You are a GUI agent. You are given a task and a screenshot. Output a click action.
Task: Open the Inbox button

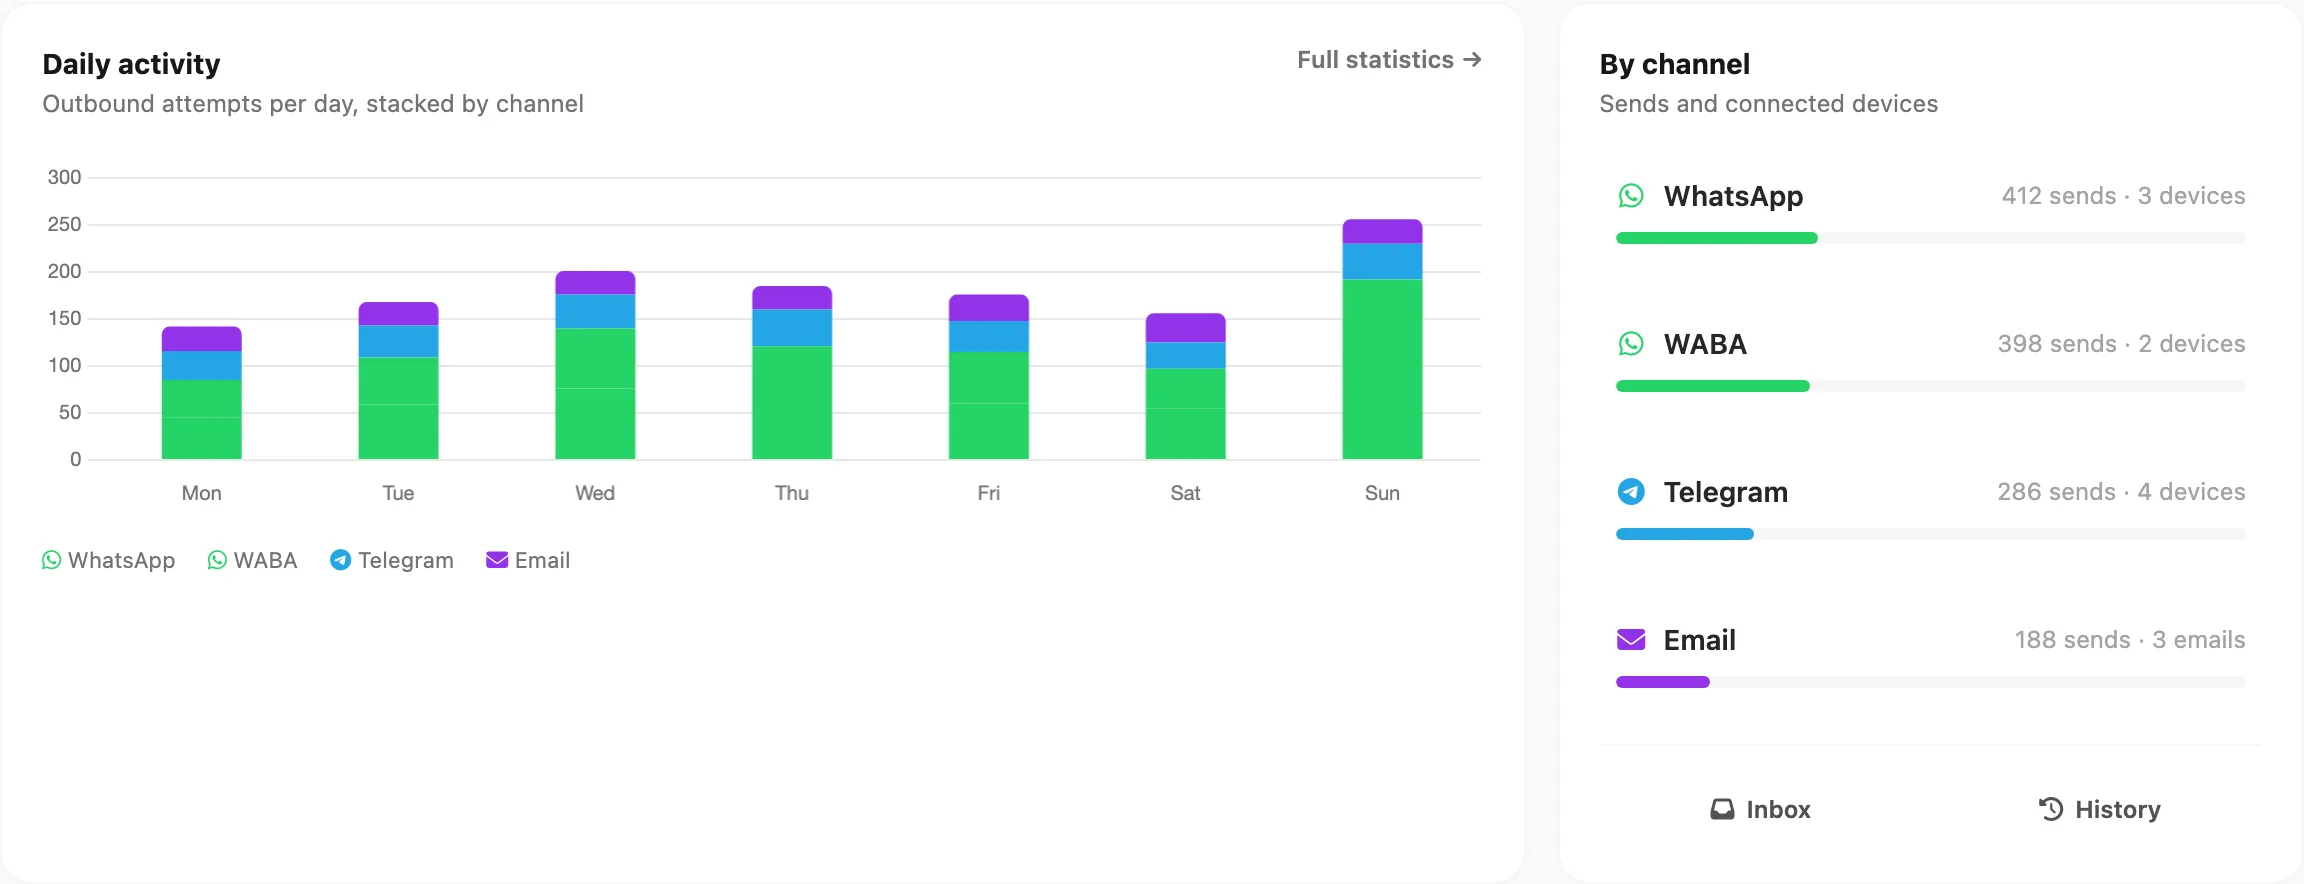tap(1760, 809)
